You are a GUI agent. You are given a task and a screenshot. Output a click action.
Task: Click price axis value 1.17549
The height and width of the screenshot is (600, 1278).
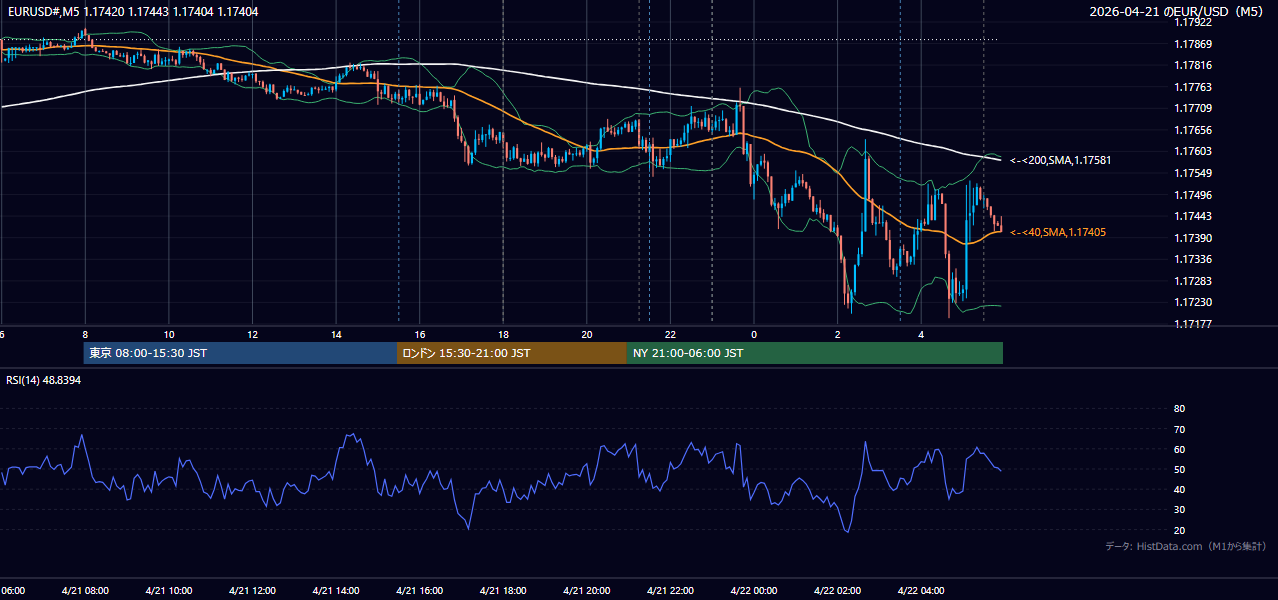tap(1192, 173)
